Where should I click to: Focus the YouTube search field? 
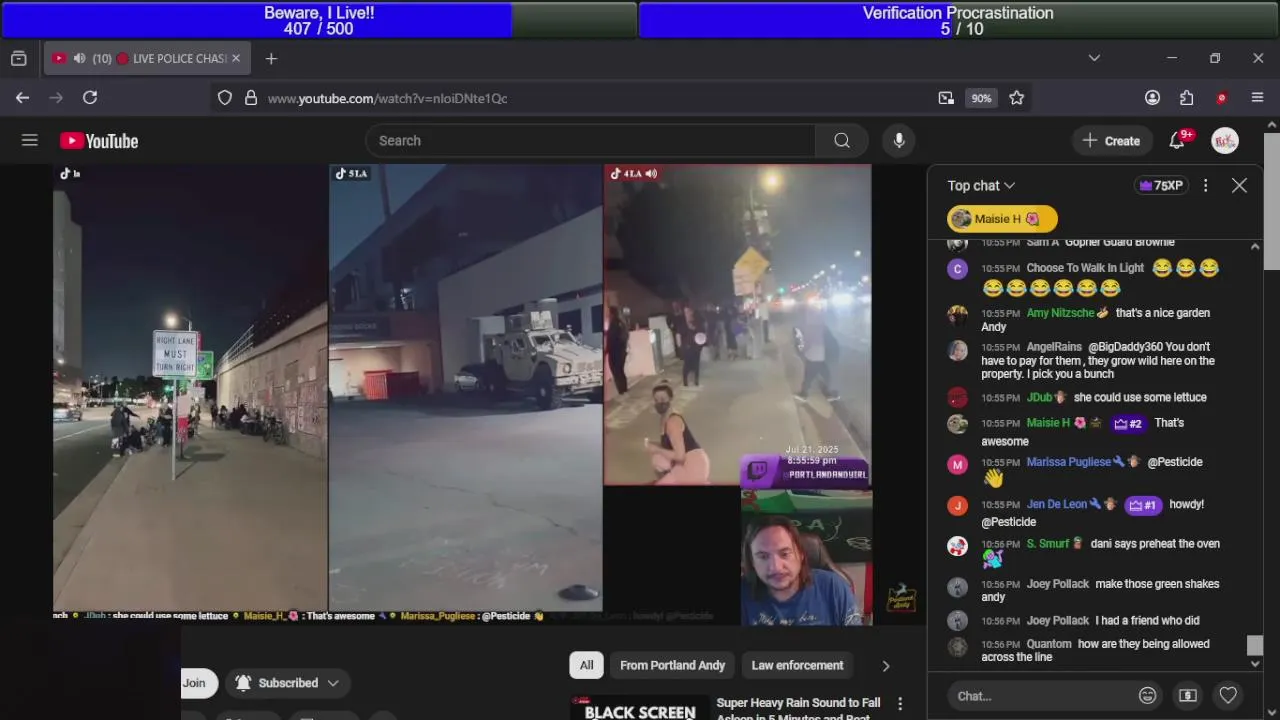590,141
